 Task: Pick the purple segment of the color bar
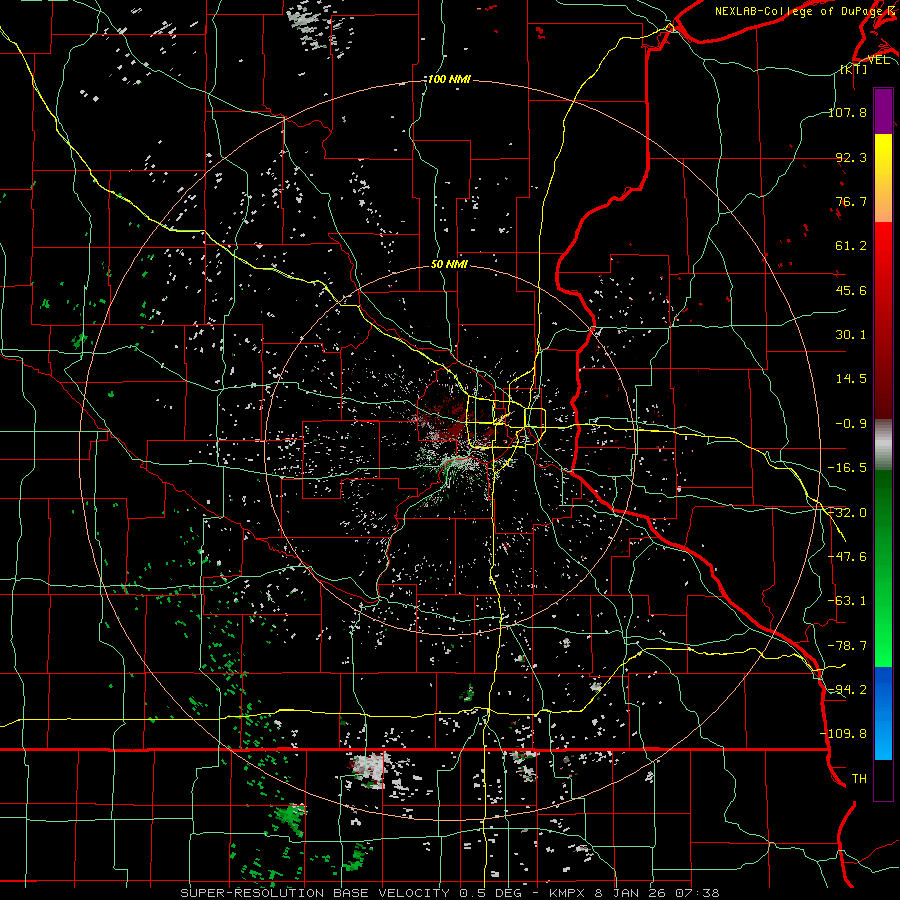point(883,111)
